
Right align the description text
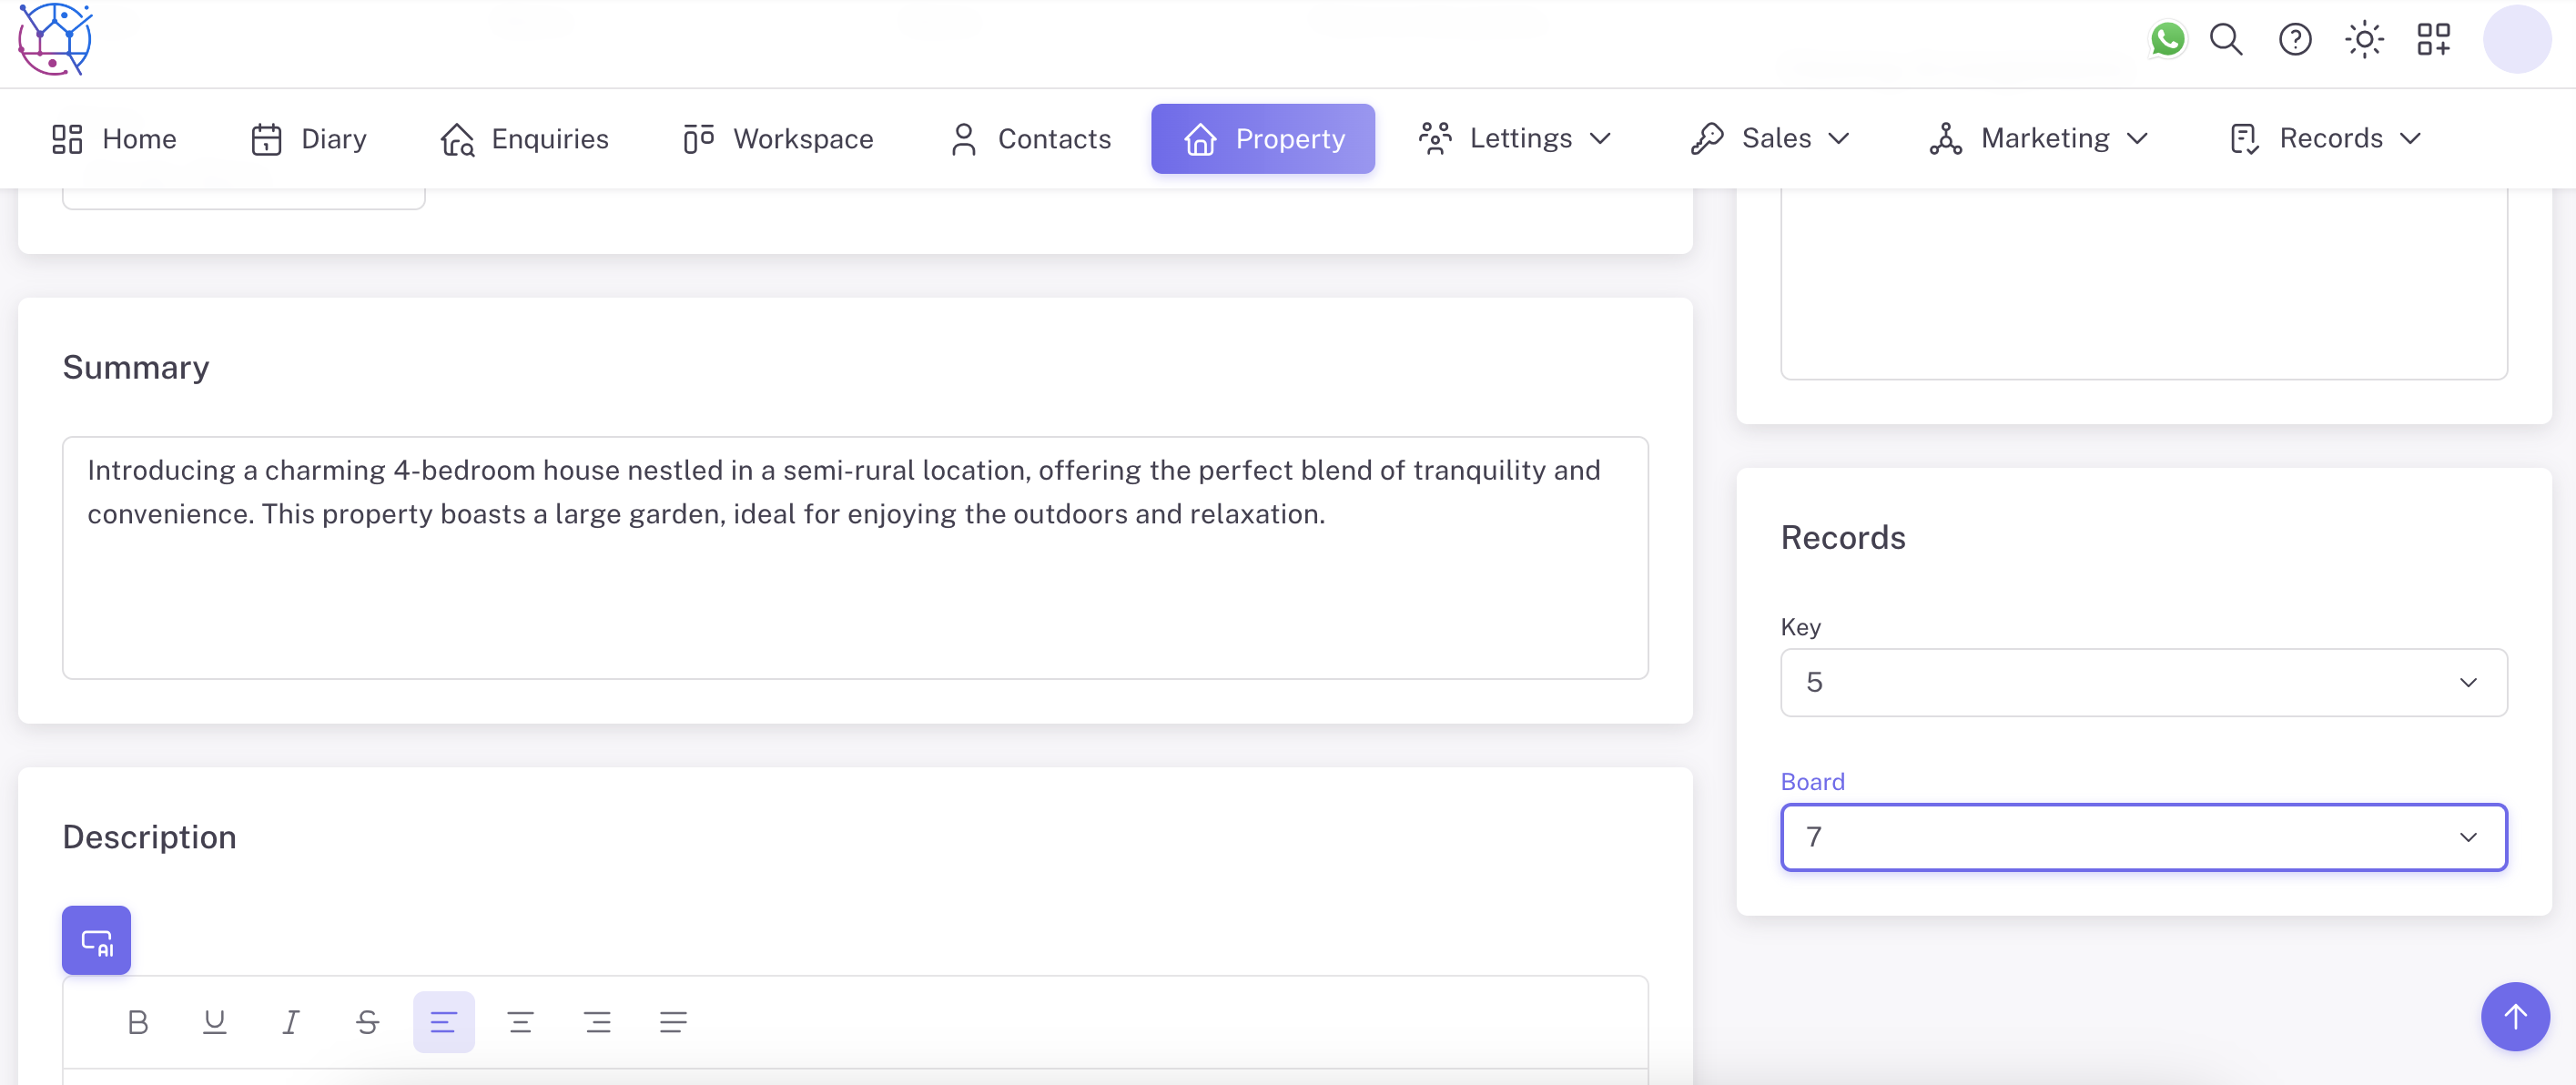coord(597,1022)
